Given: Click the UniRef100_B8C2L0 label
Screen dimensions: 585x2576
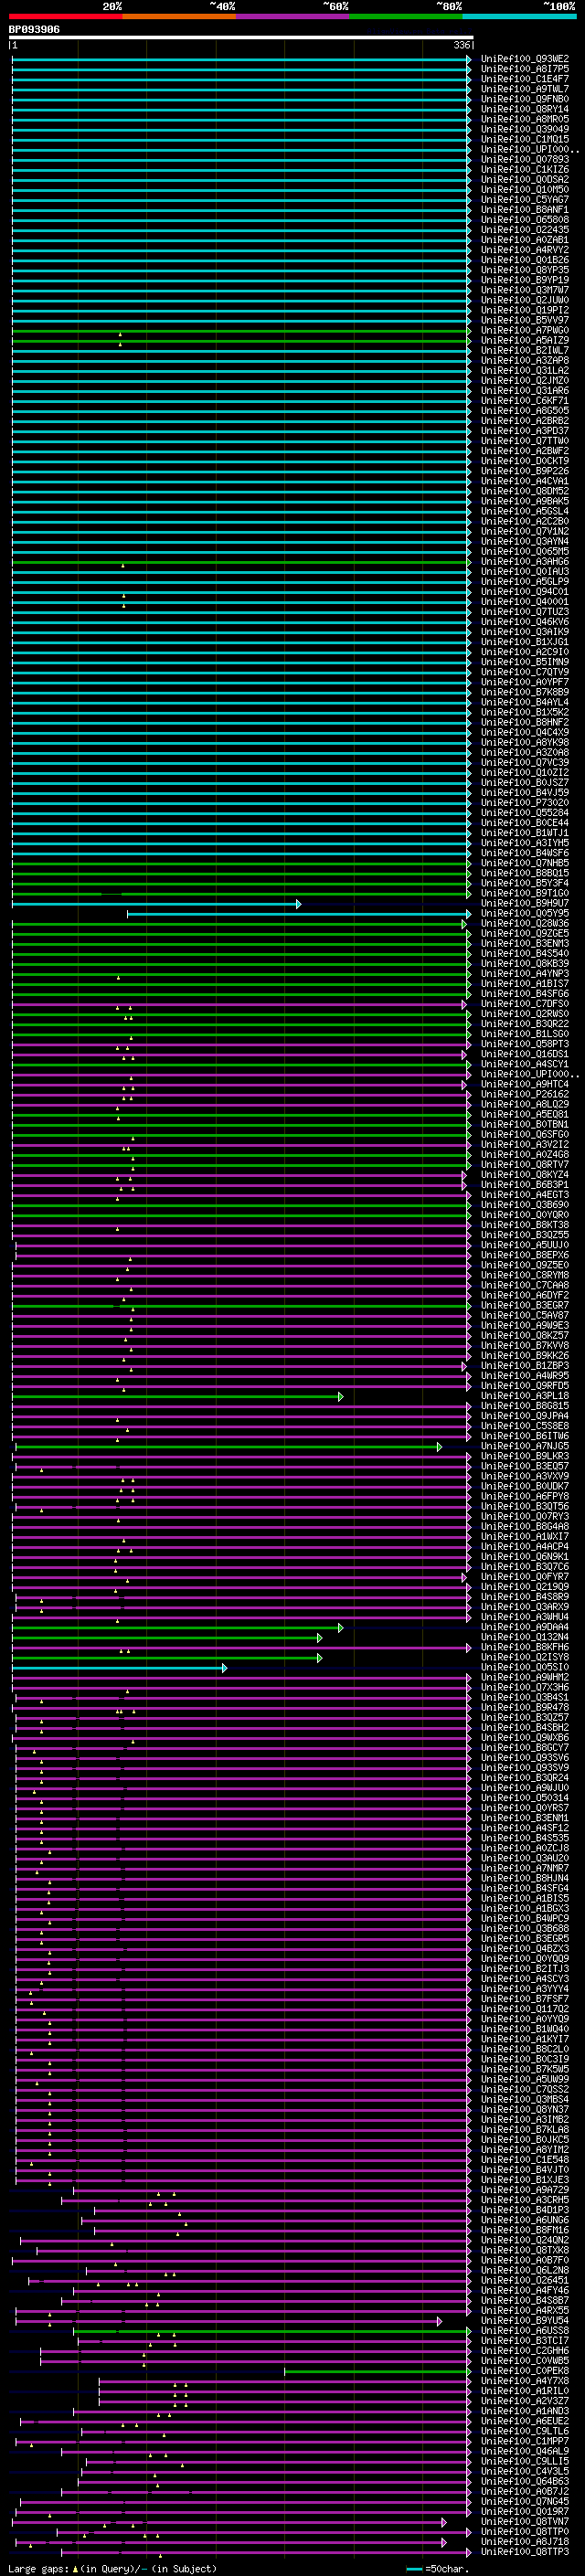Looking at the screenshot, I should click(x=525, y=2050).
